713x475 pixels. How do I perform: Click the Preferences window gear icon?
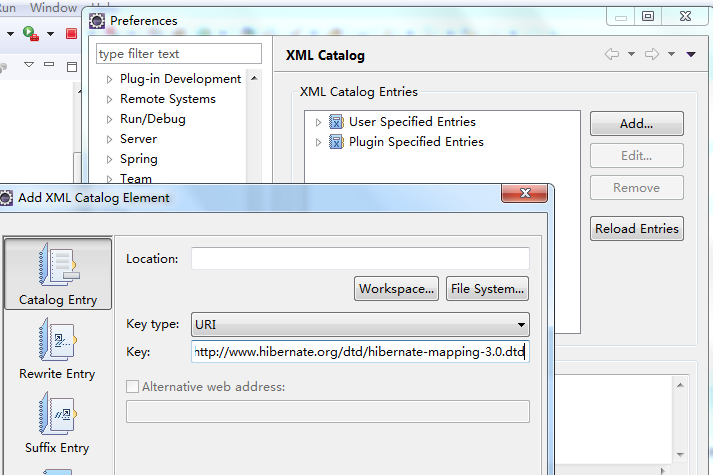click(97, 21)
